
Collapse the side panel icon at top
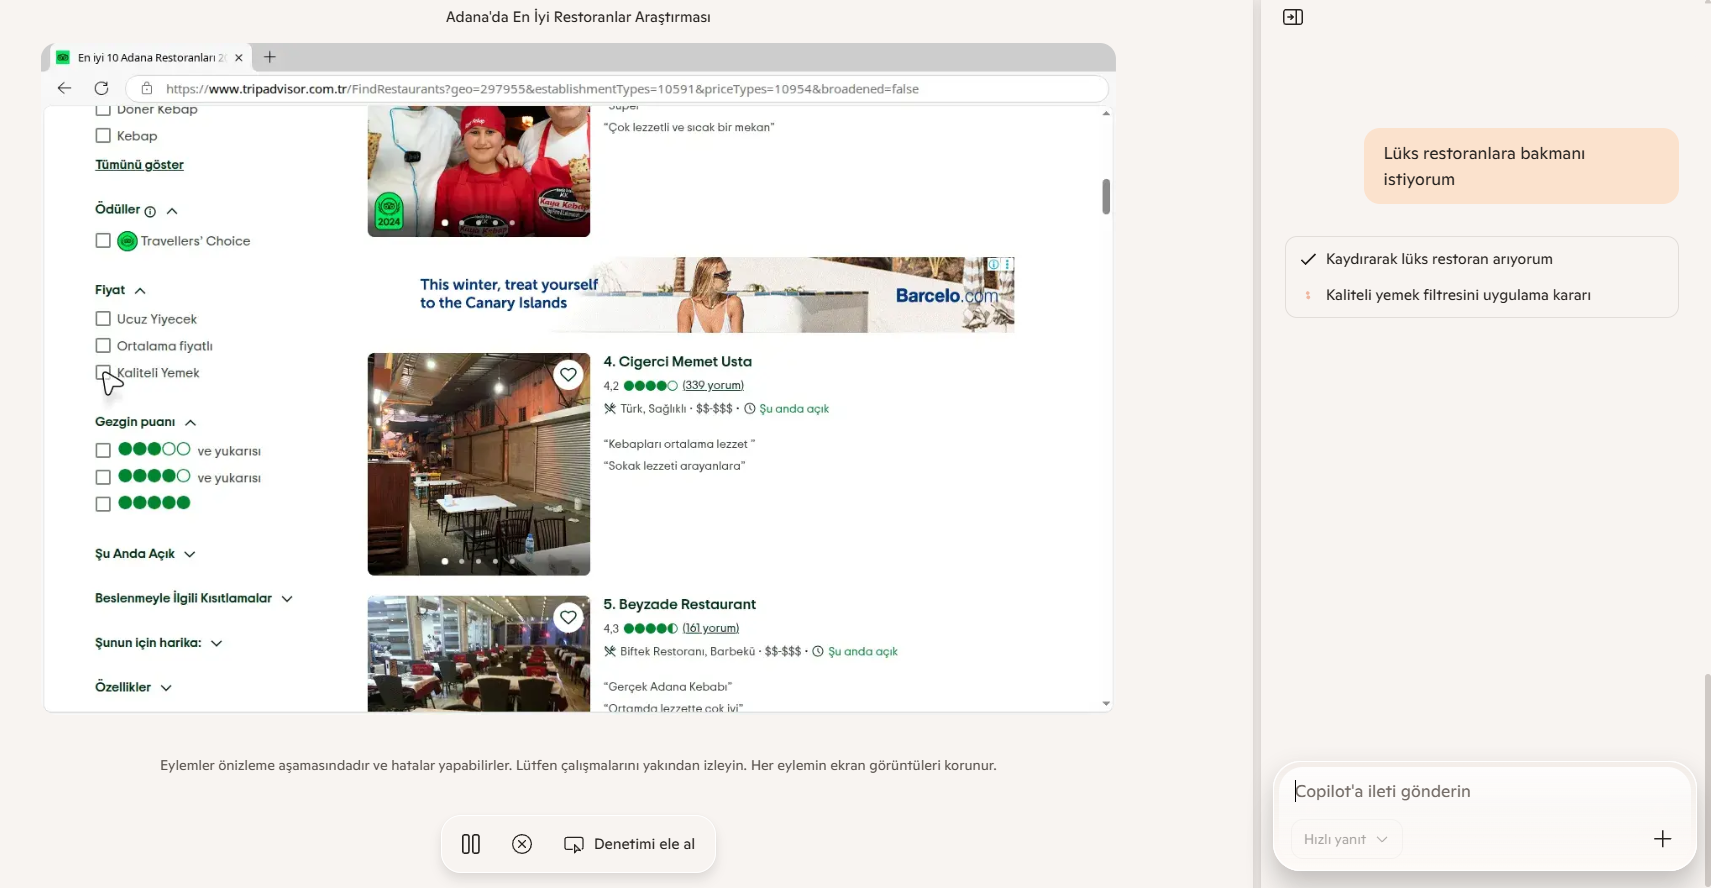1293,17
